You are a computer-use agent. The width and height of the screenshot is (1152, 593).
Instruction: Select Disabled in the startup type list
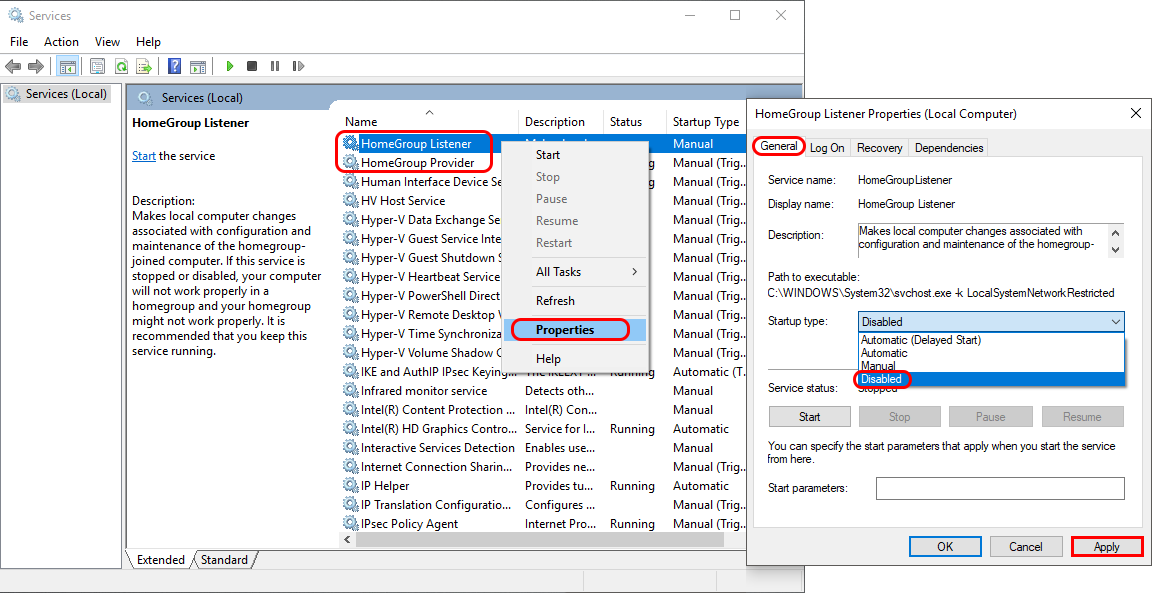[991, 379]
